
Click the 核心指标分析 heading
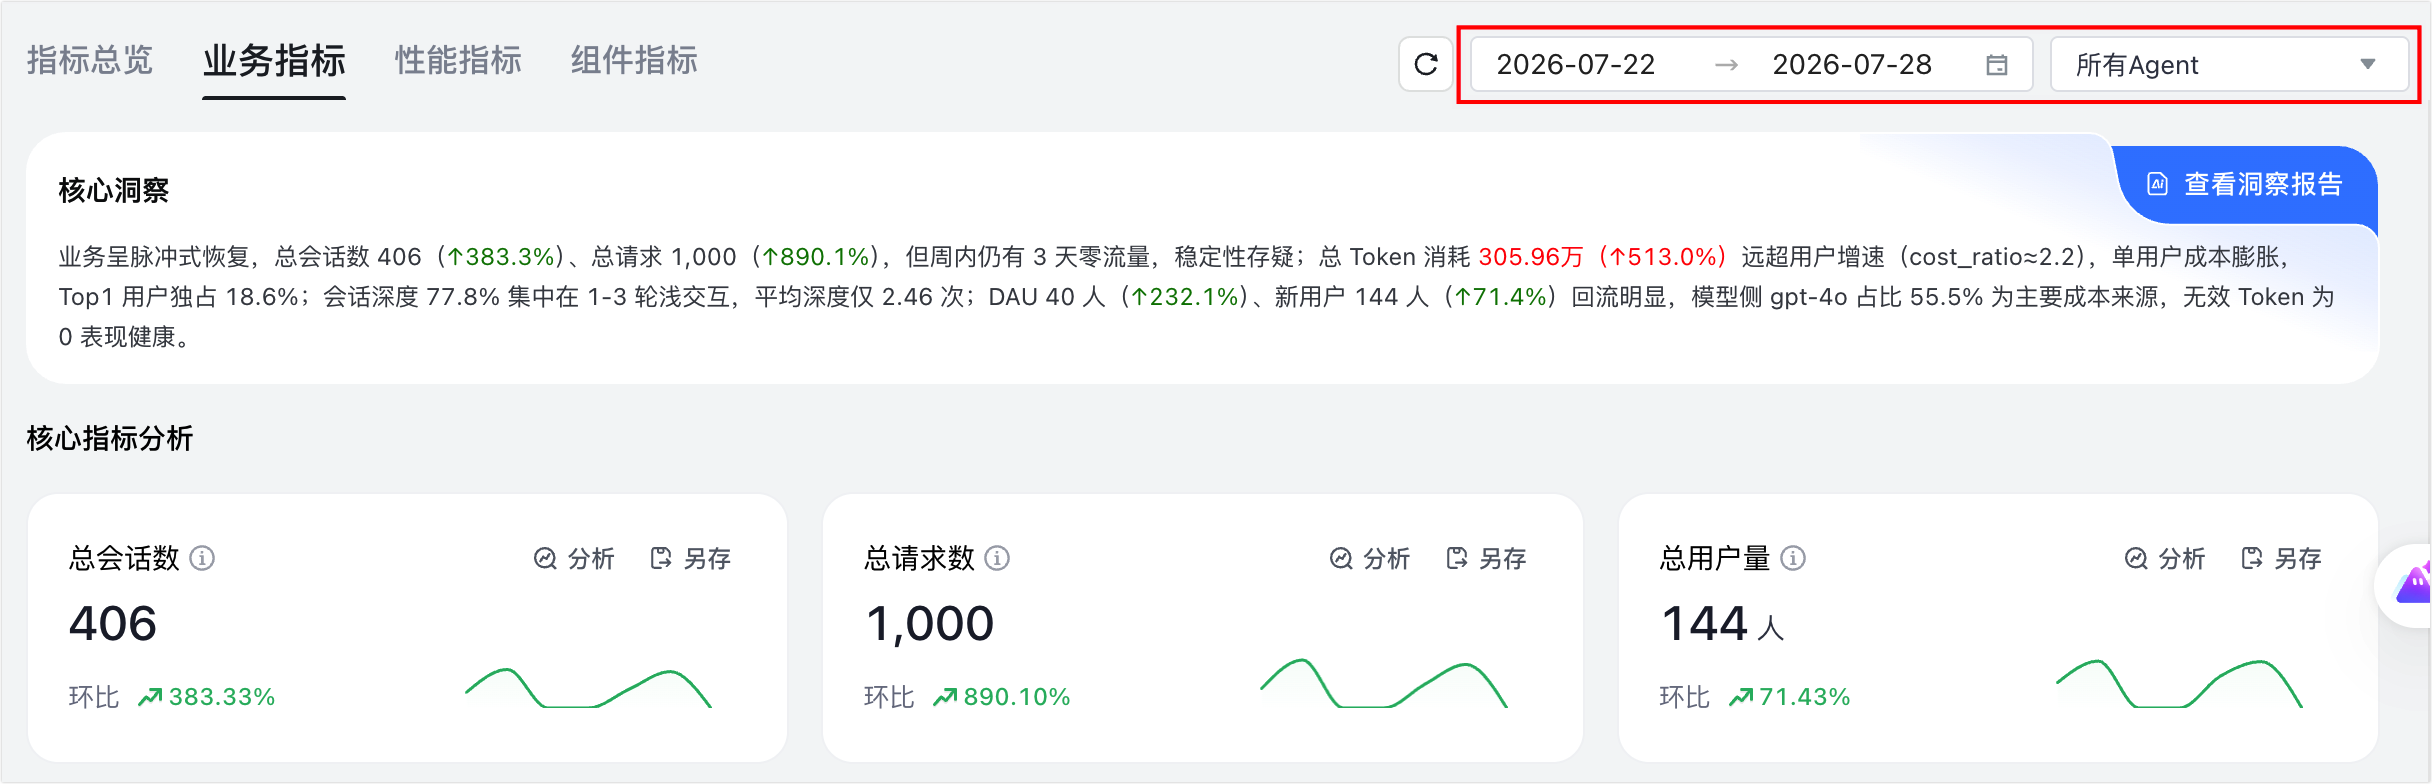(x=110, y=438)
